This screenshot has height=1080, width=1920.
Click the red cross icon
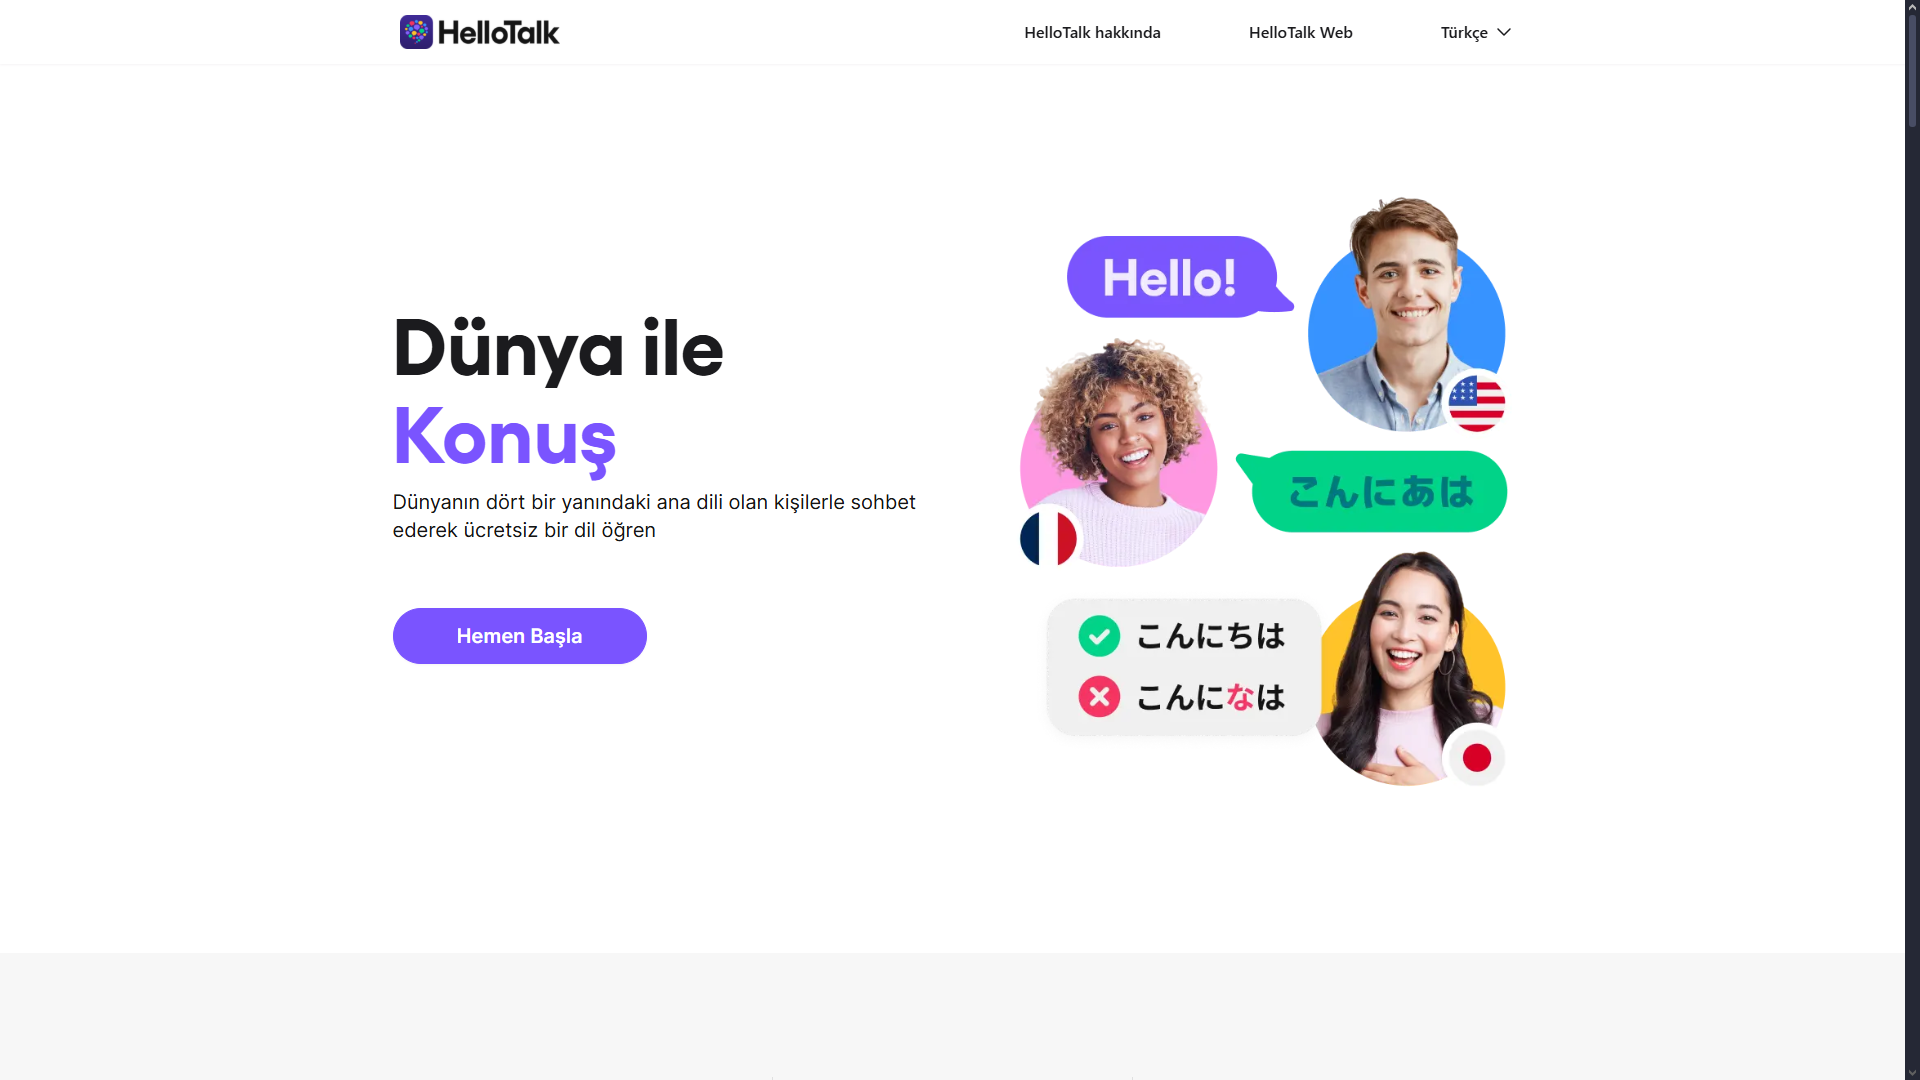[x=1099, y=697]
